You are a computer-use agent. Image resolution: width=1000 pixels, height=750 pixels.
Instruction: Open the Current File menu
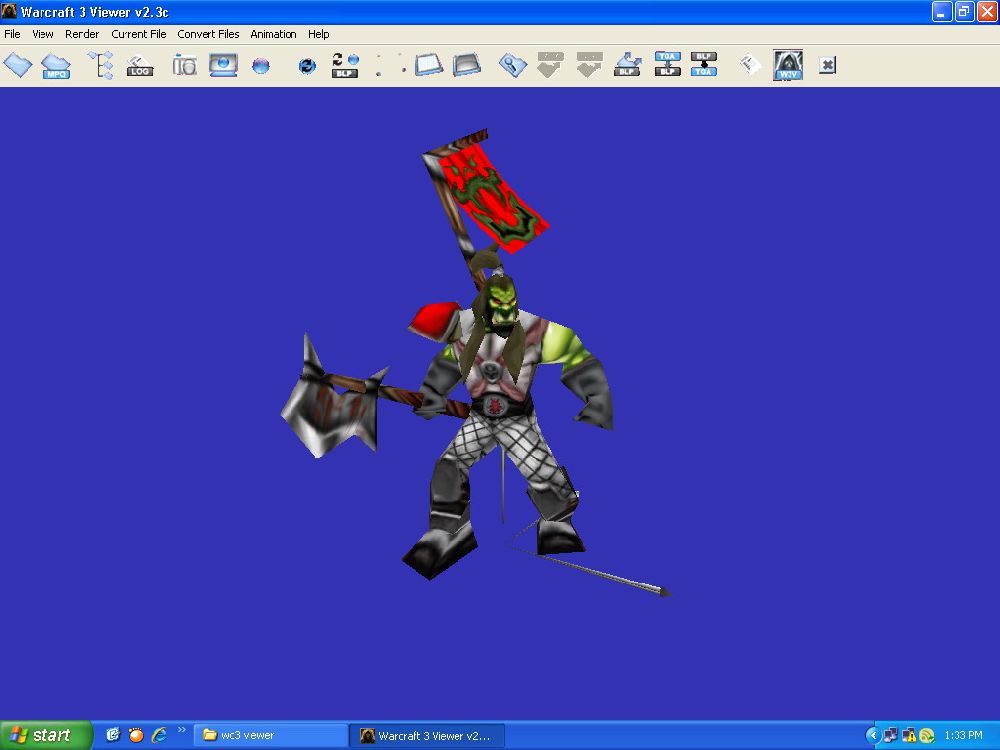pyautogui.click(x=138, y=34)
